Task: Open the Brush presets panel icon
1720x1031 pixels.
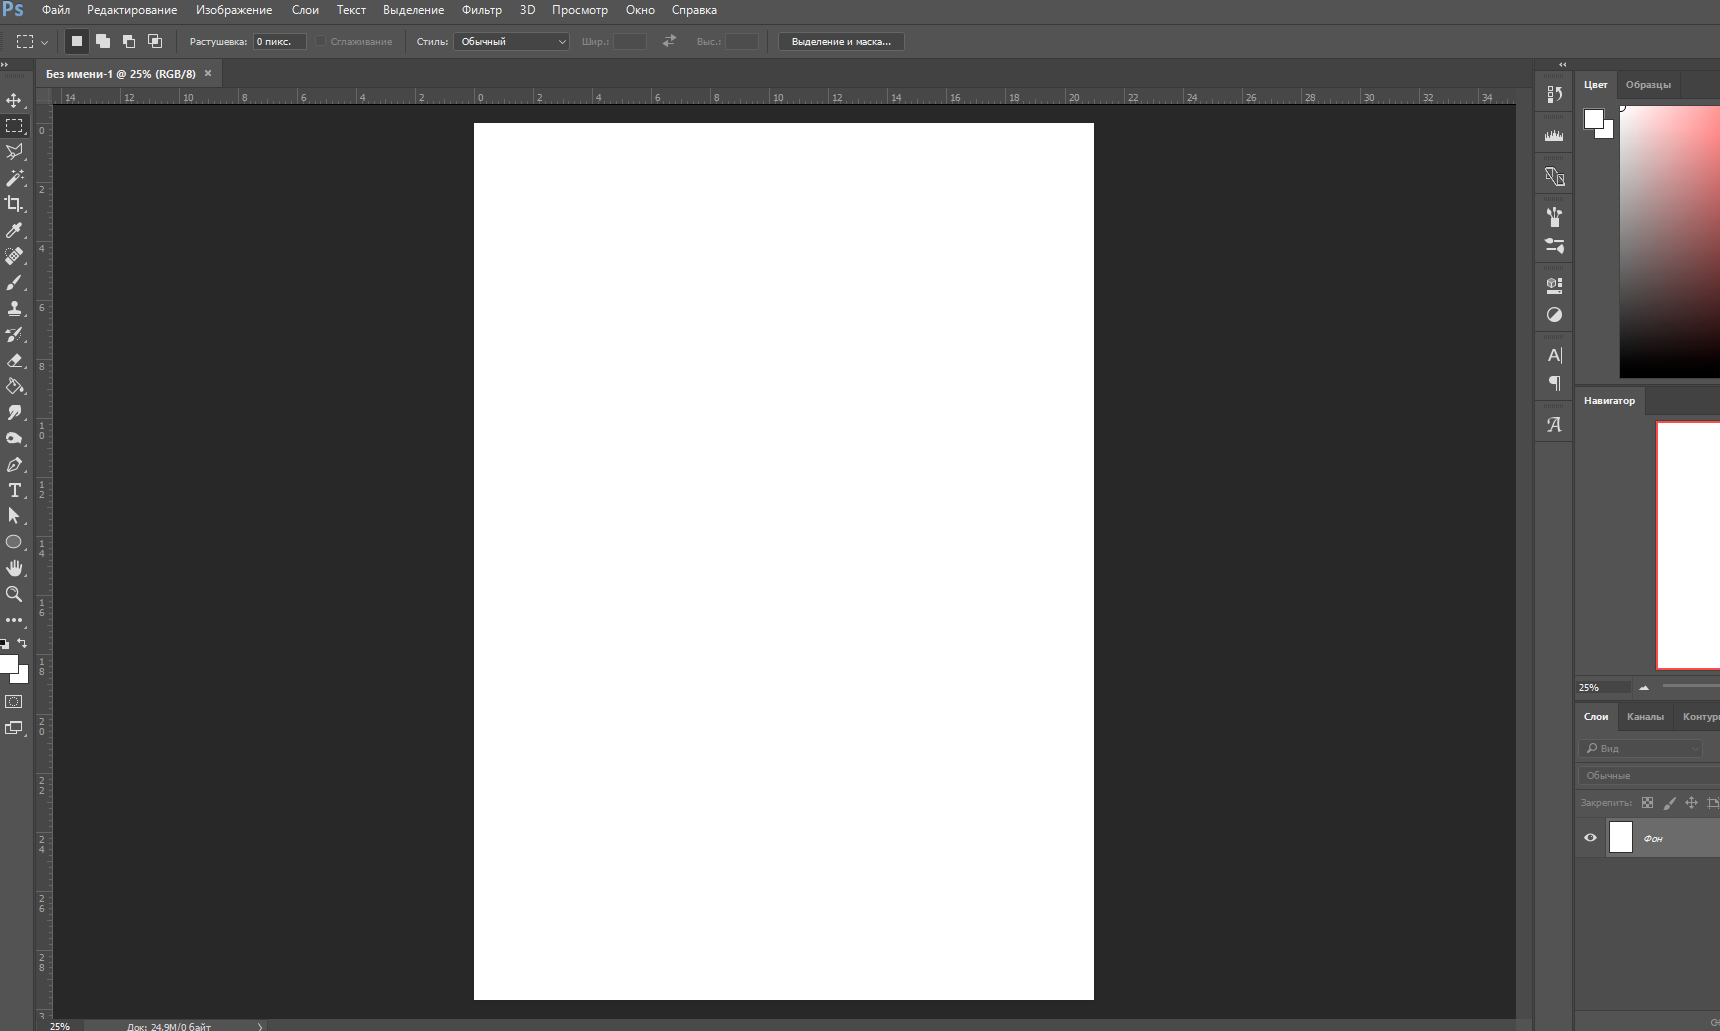Action: (x=1554, y=215)
